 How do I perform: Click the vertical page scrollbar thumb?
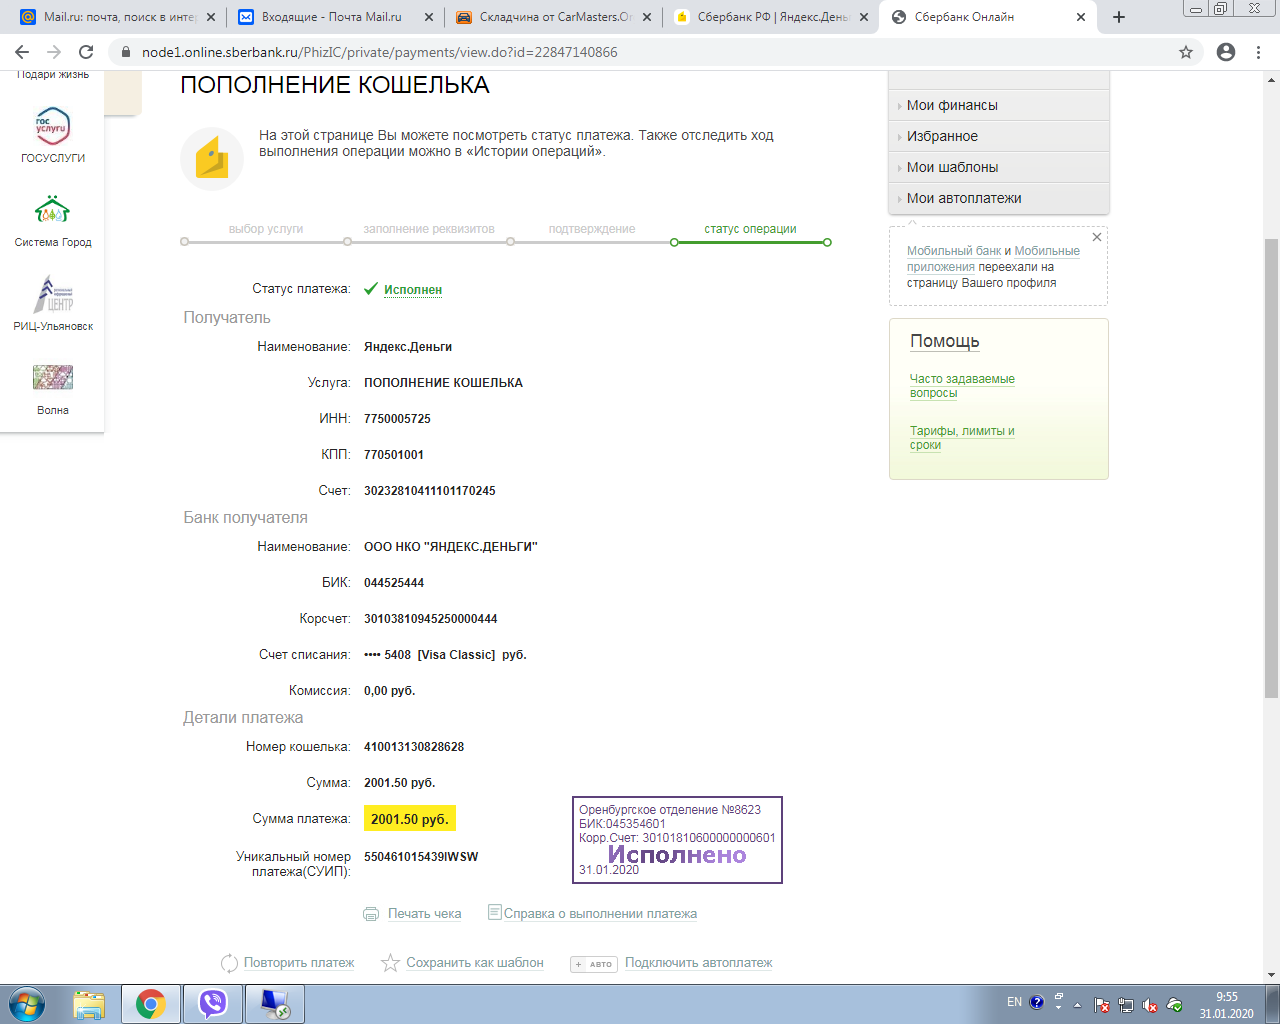[x=1271, y=468]
